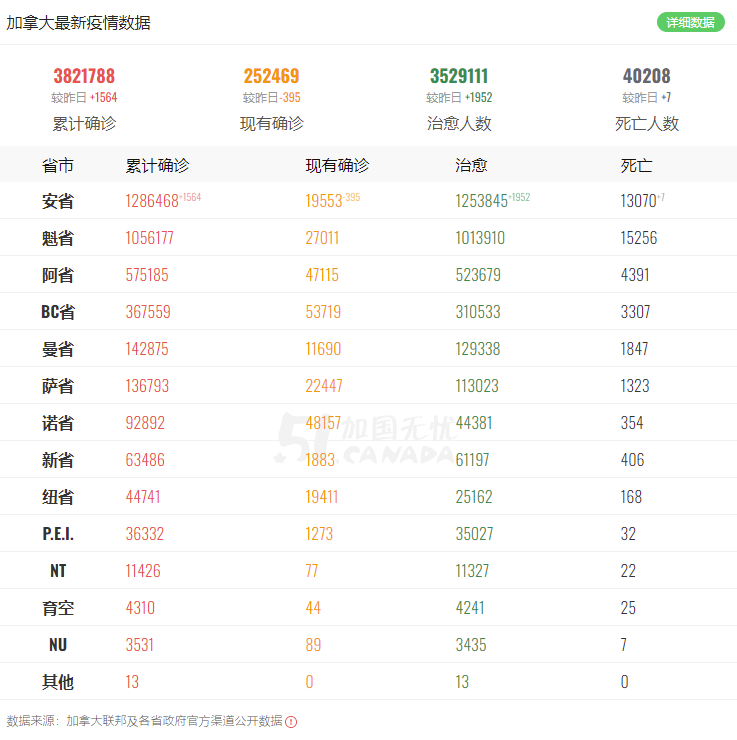
Task: Select the 魁省 row label
Action: [x=58, y=238]
